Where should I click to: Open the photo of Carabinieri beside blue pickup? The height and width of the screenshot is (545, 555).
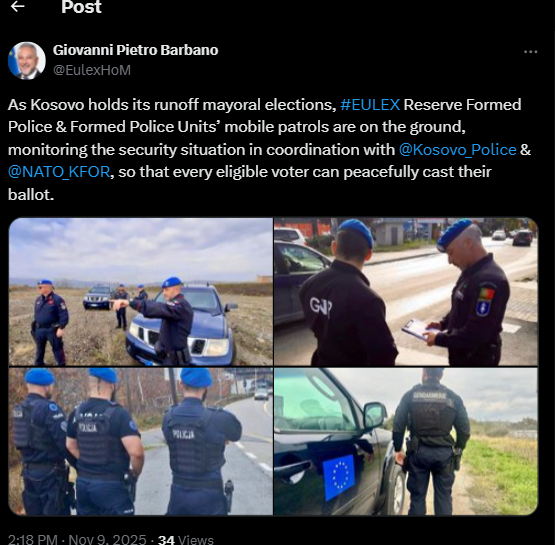pyautogui.click(x=141, y=292)
